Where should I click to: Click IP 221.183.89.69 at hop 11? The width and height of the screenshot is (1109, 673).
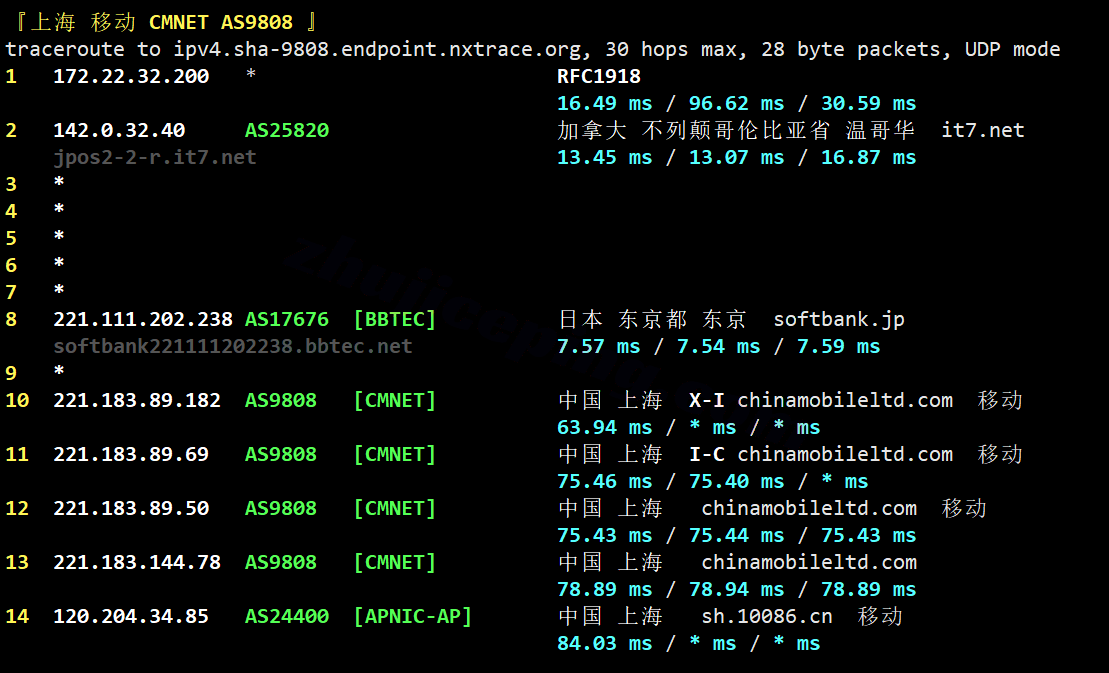click(131, 455)
